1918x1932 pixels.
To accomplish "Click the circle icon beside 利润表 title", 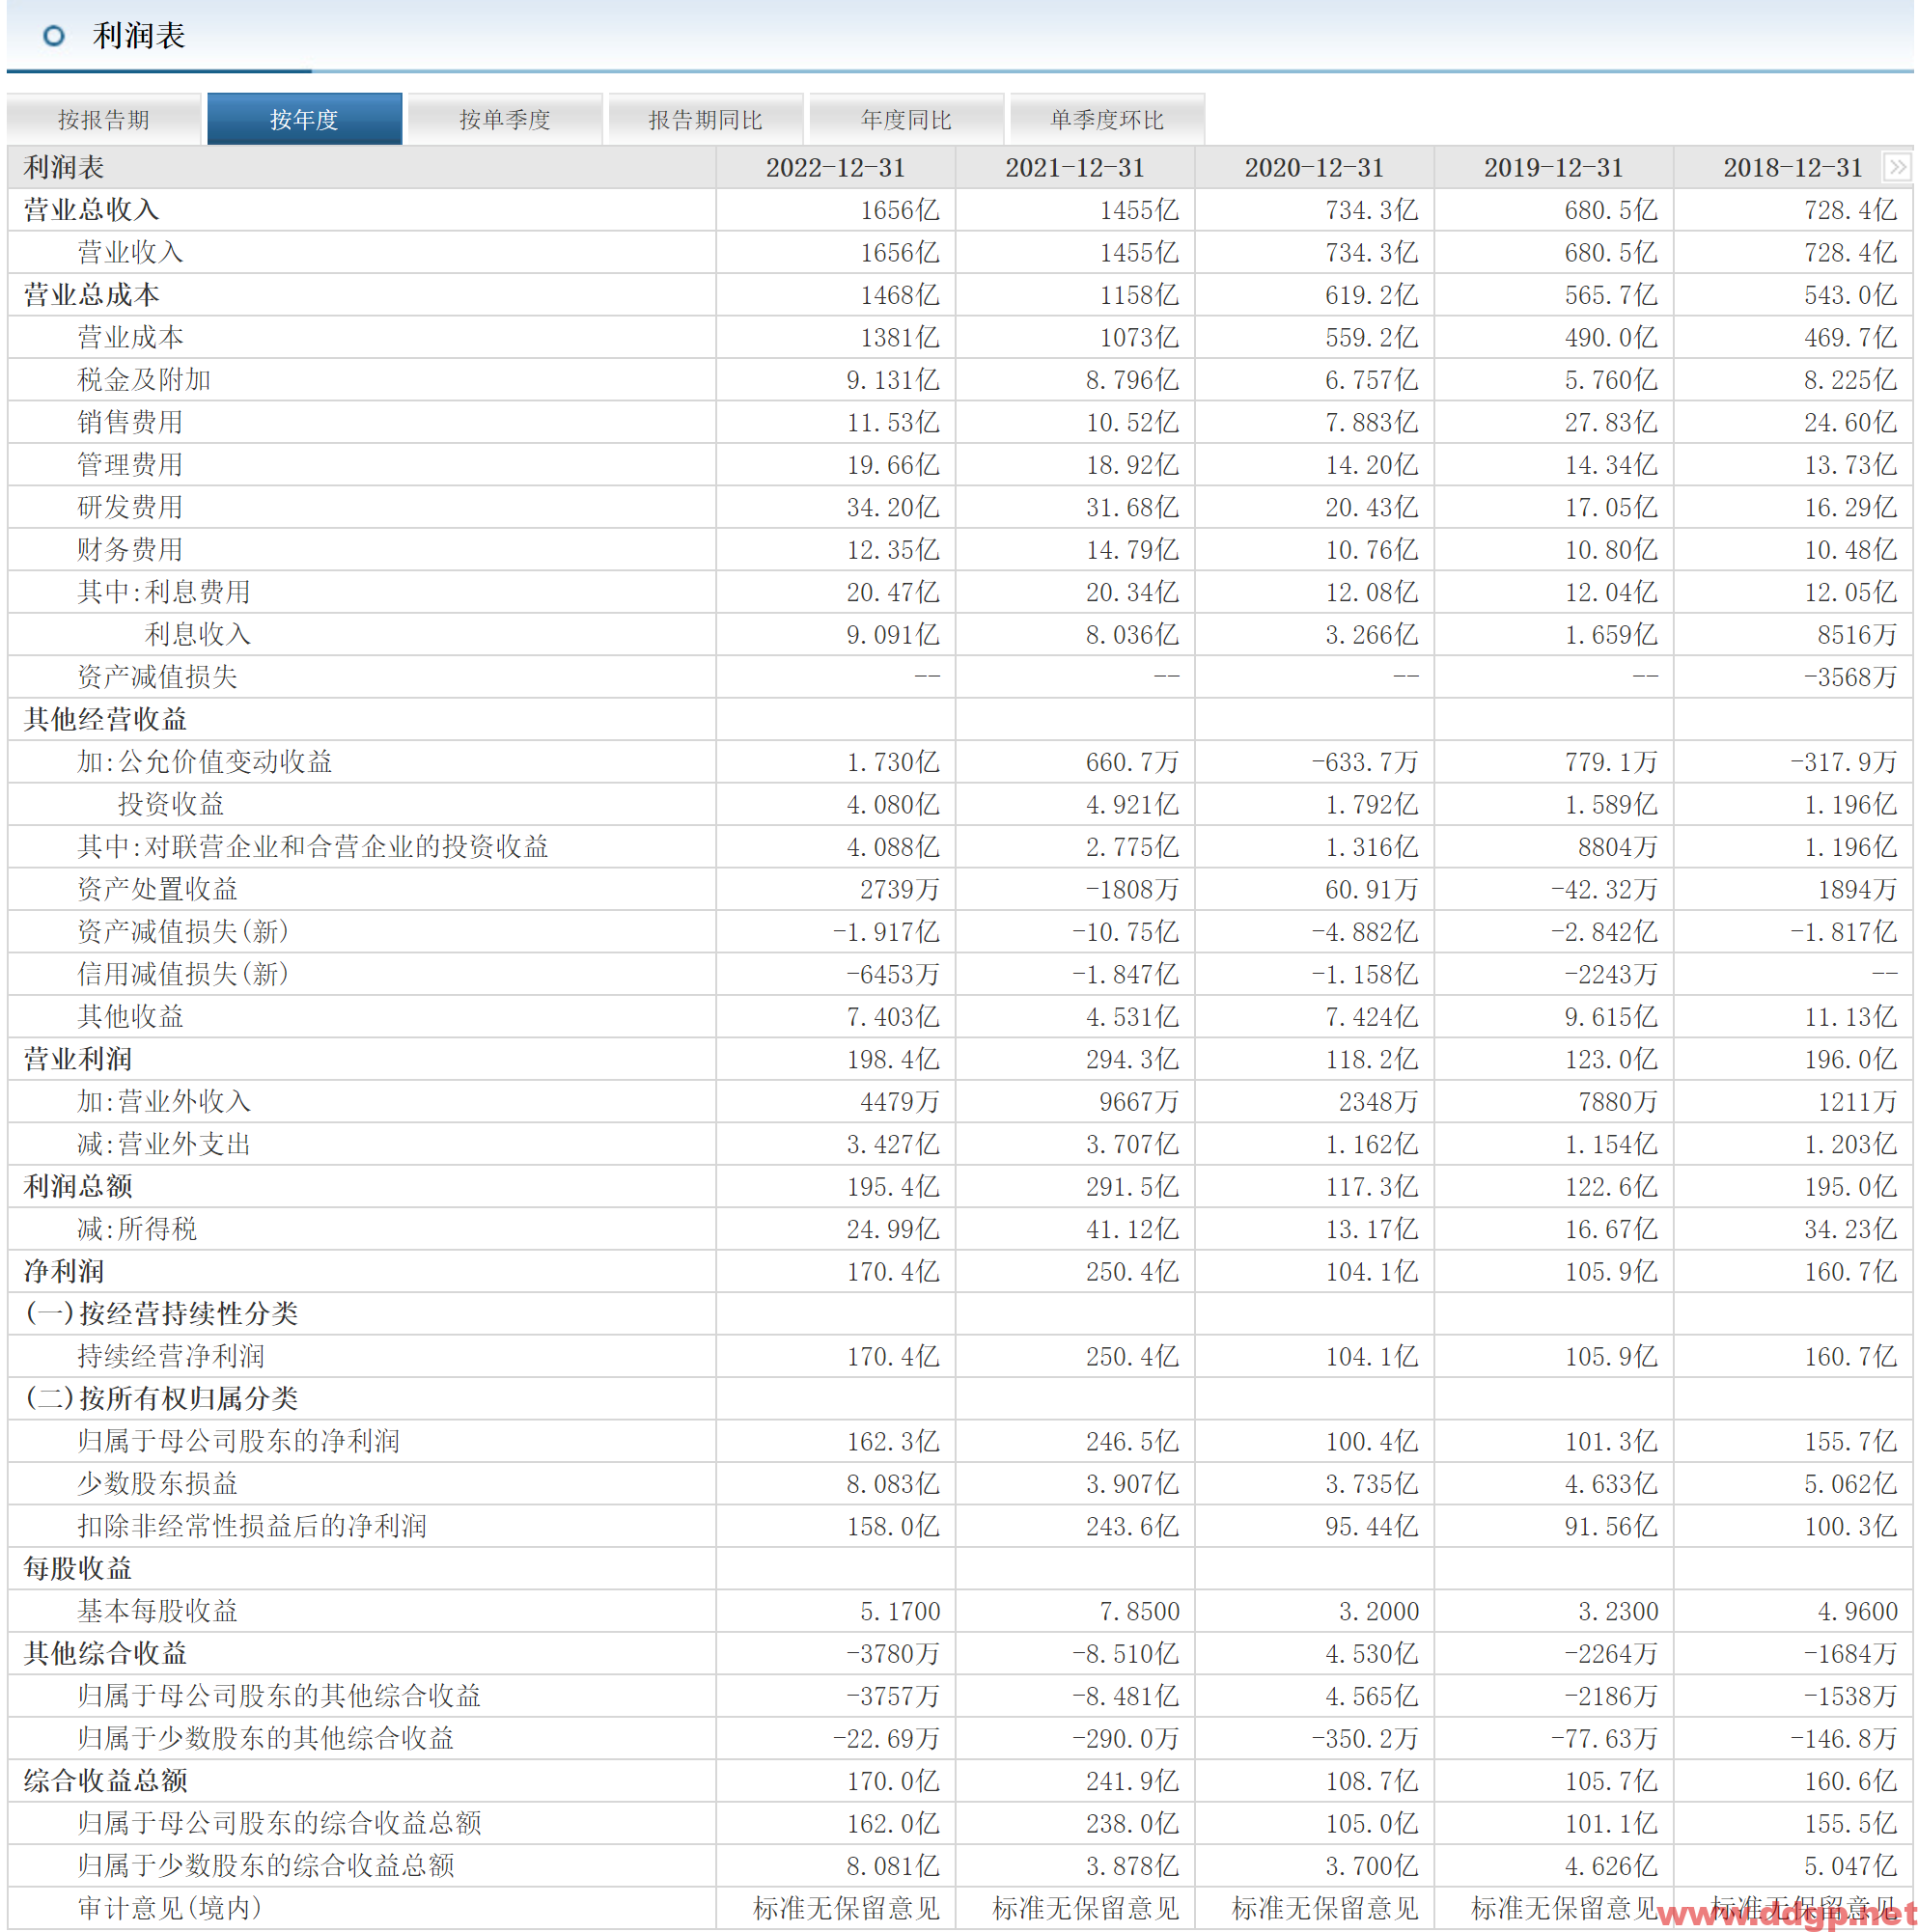I will point(54,36).
